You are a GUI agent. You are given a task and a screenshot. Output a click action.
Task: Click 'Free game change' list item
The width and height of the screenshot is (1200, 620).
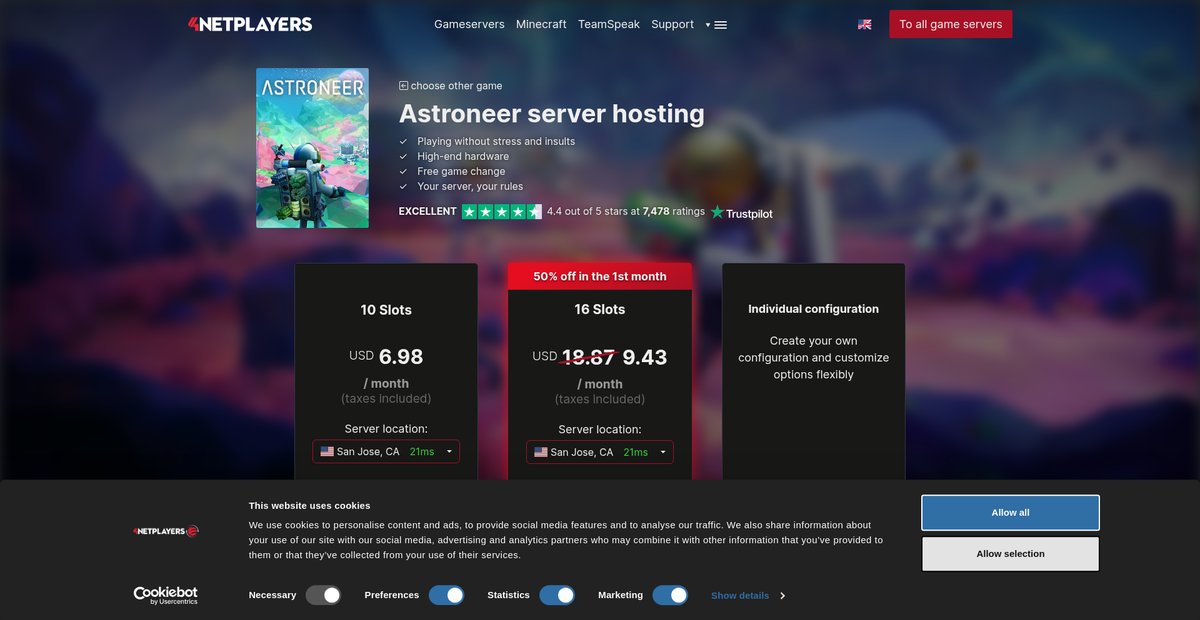point(461,171)
